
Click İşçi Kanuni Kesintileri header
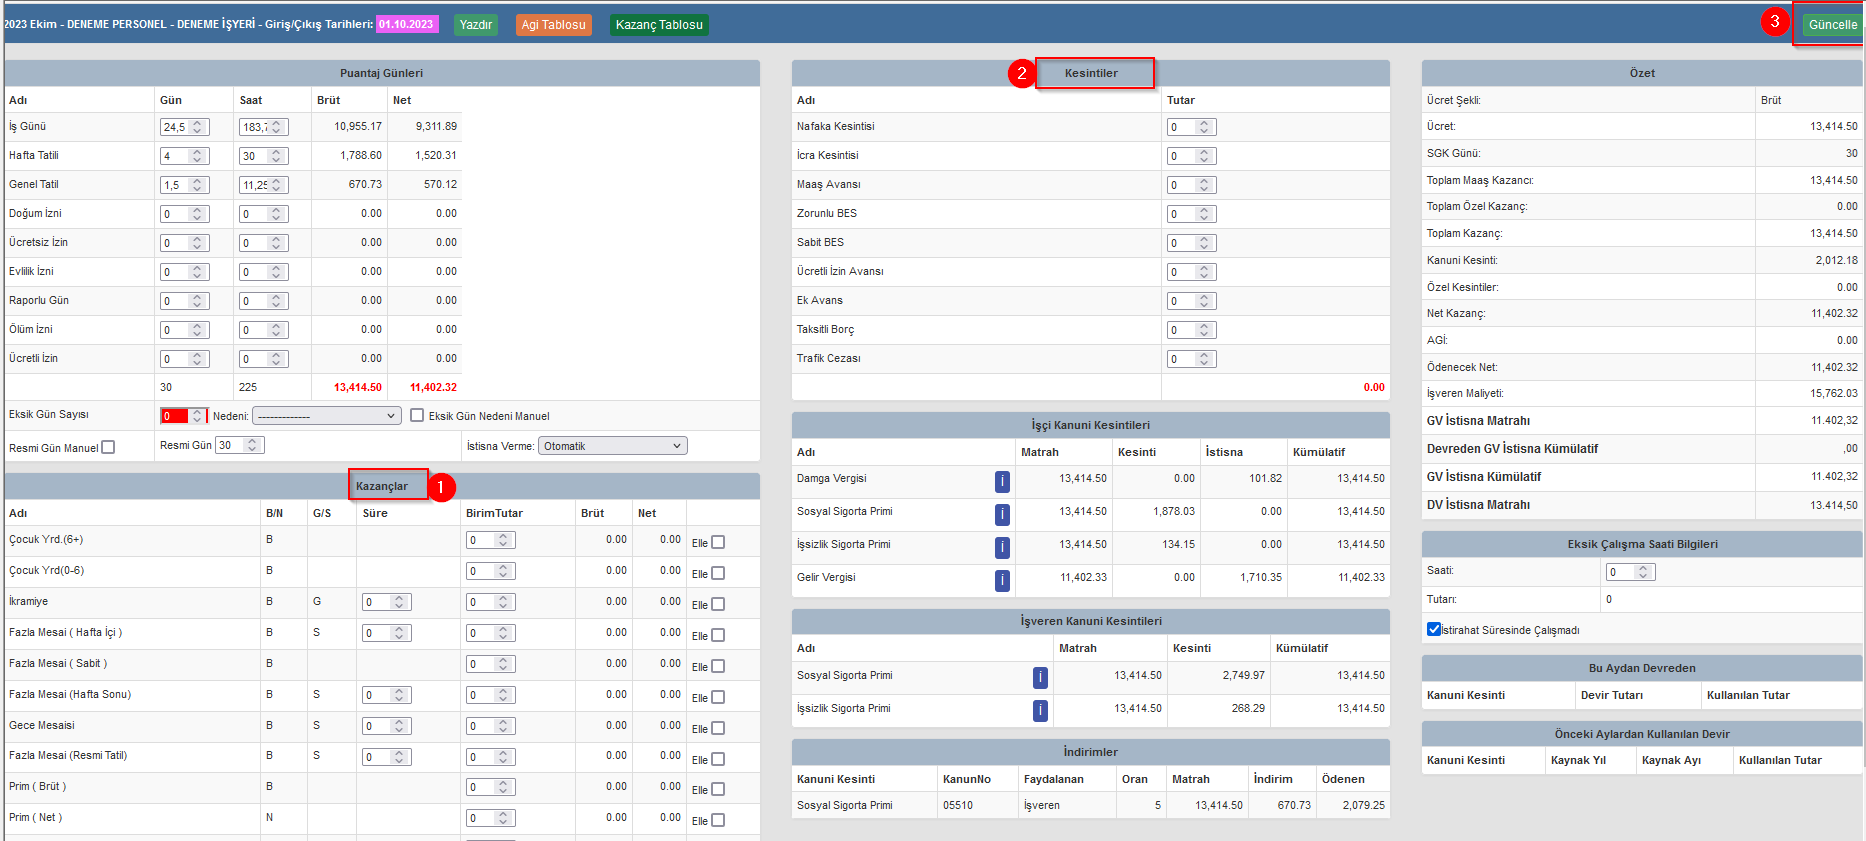1091,425
